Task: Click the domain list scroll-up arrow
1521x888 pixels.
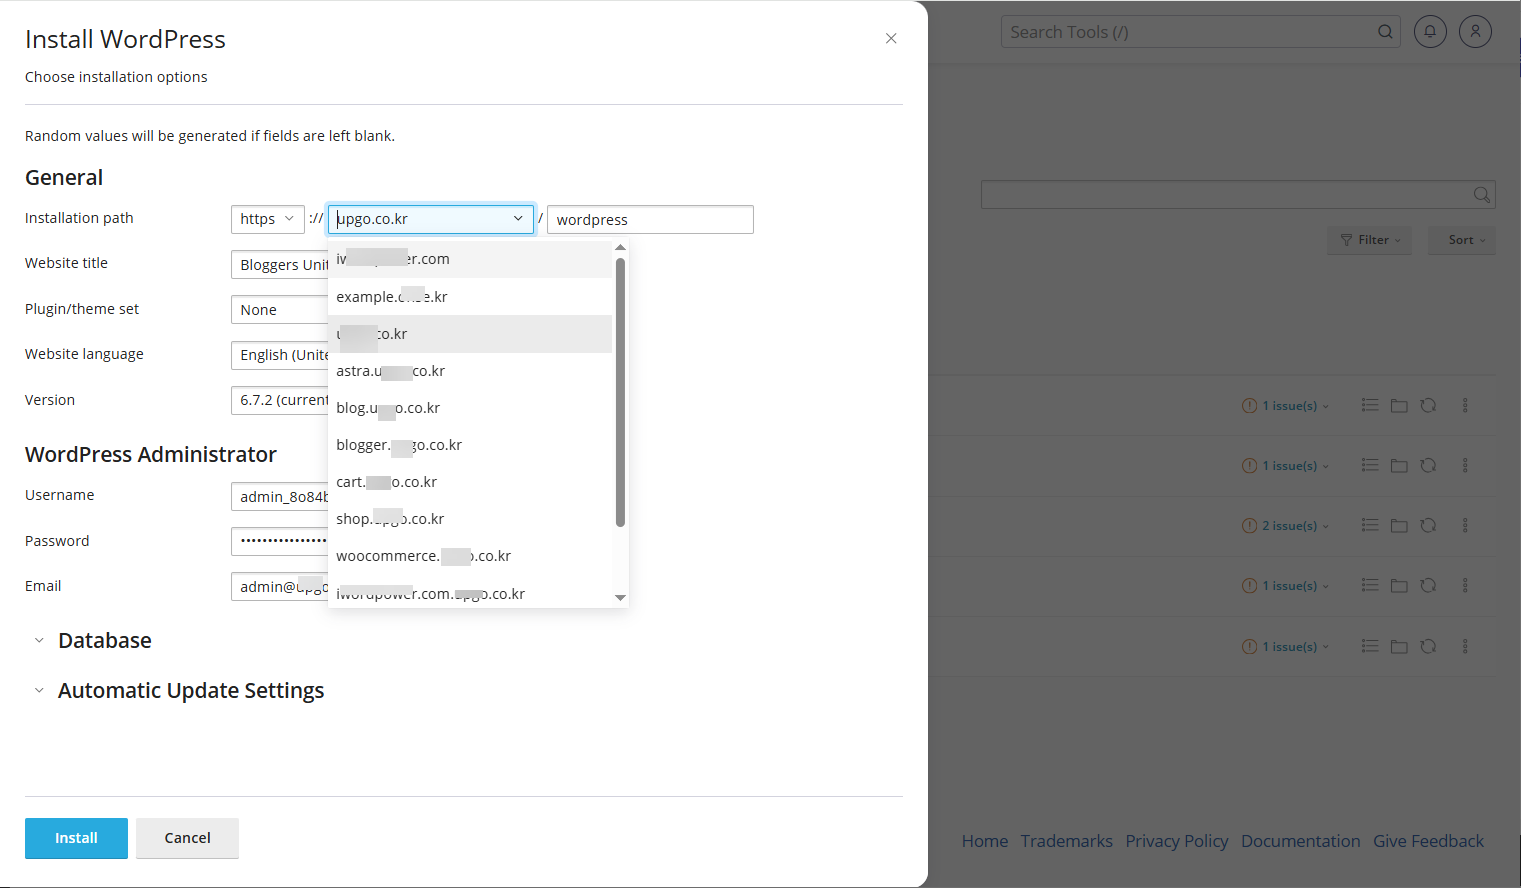Action: click(x=620, y=247)
